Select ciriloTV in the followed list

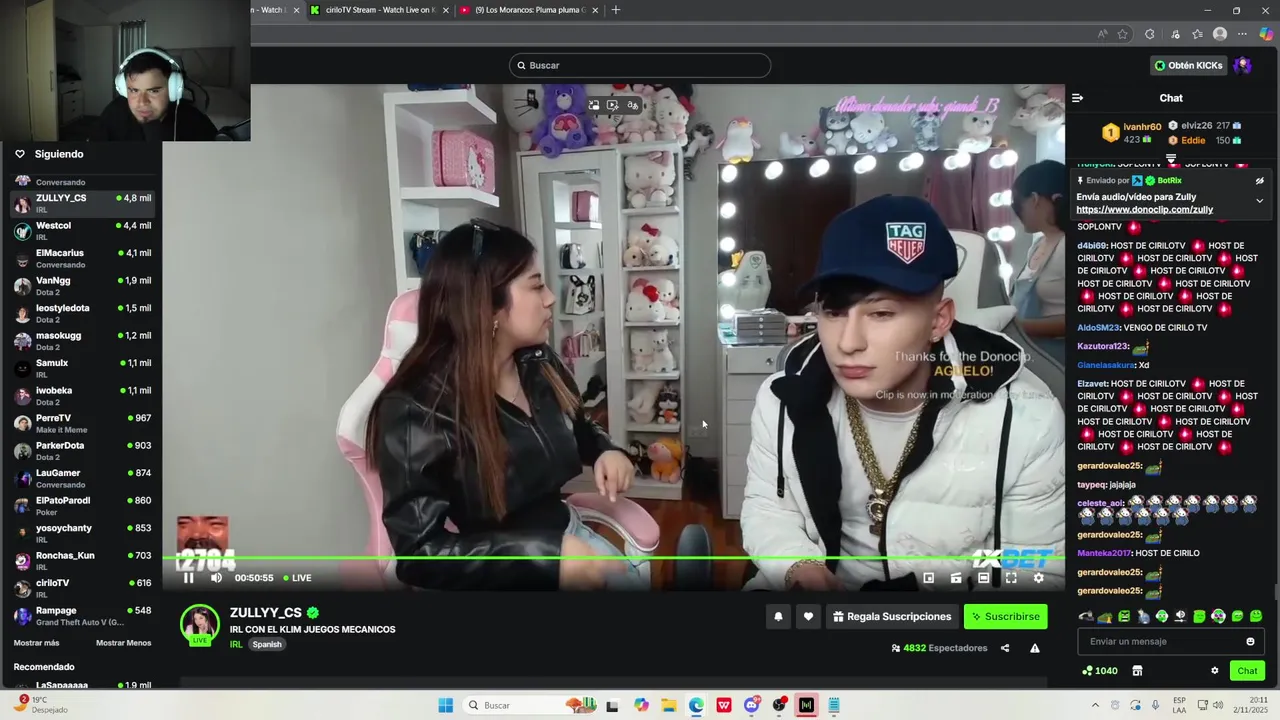(x=82, y=589)
